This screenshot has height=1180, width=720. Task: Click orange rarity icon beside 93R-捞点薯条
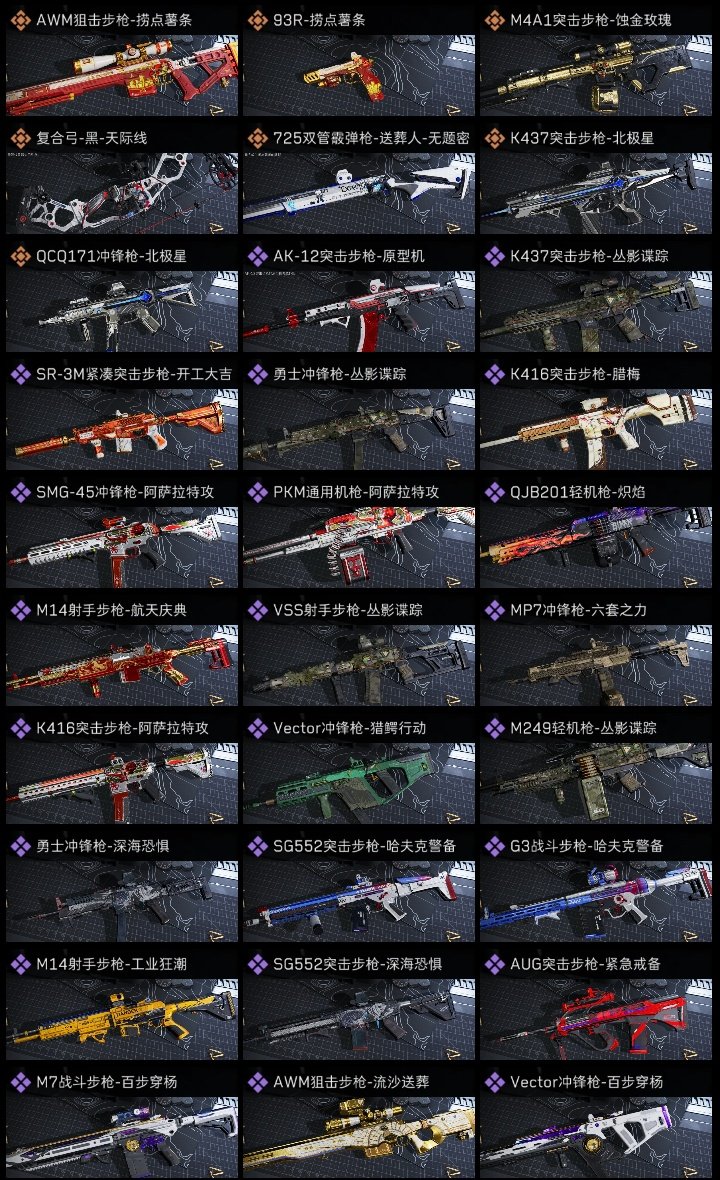[x=257, y=20]
